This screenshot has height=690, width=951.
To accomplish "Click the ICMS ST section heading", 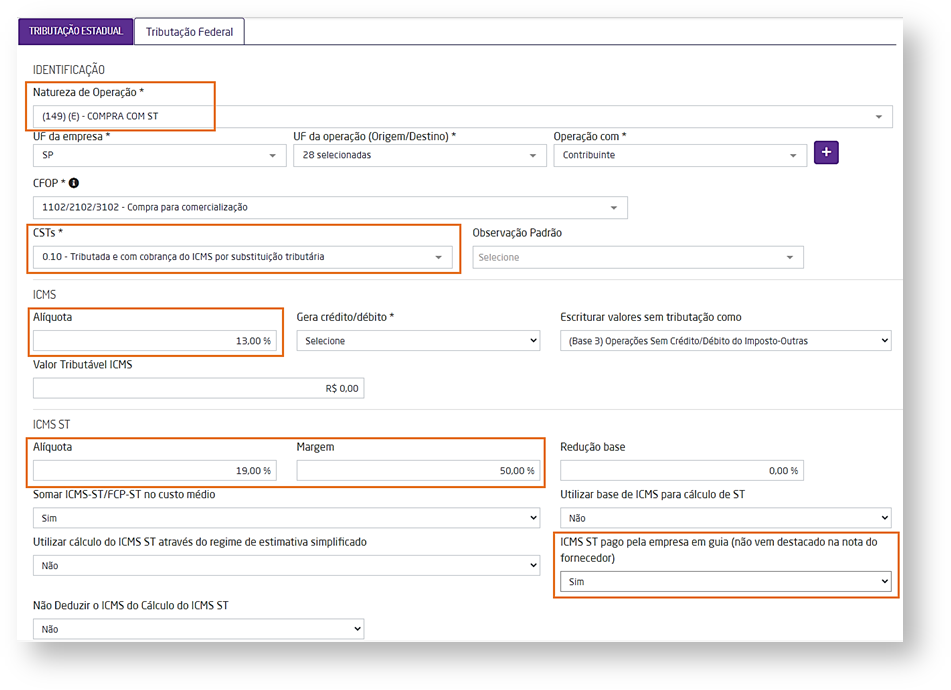I will (x=52, y=424).
